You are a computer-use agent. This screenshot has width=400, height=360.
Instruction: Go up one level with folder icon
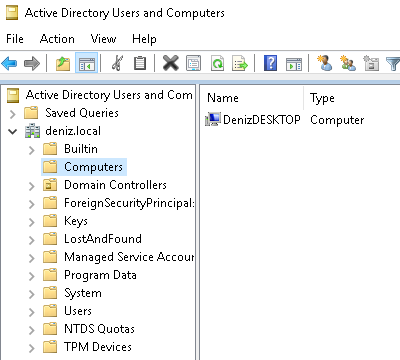(x=63, y=63)
